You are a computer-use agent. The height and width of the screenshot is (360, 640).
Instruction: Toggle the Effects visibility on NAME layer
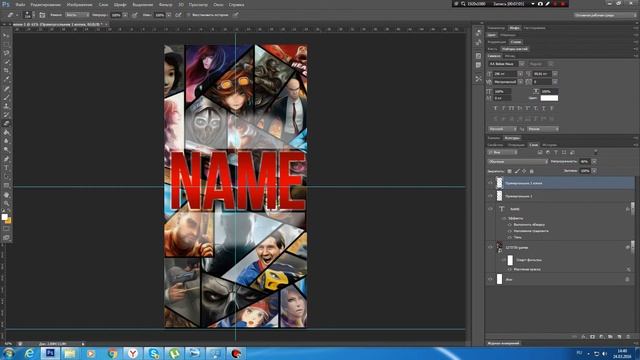504,218
